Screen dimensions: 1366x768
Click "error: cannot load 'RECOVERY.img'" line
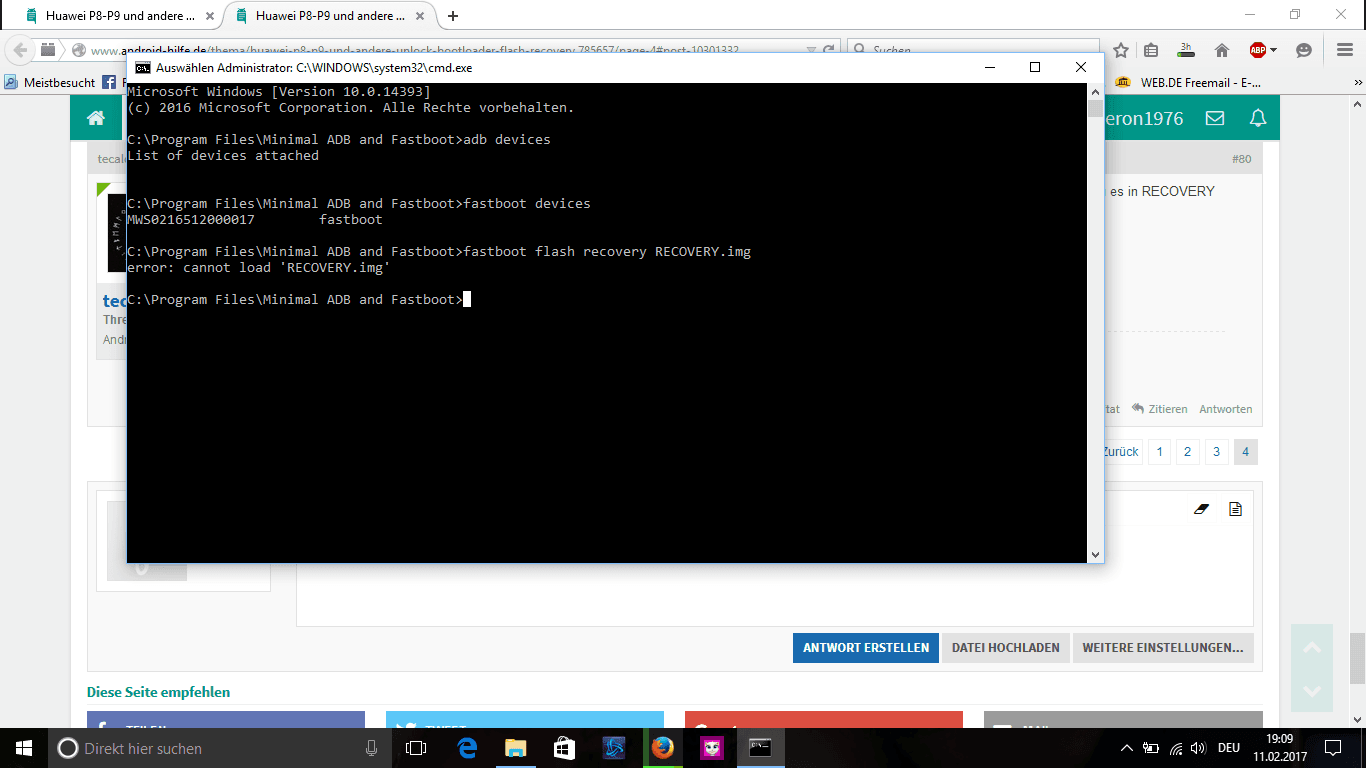coord(259,268)
